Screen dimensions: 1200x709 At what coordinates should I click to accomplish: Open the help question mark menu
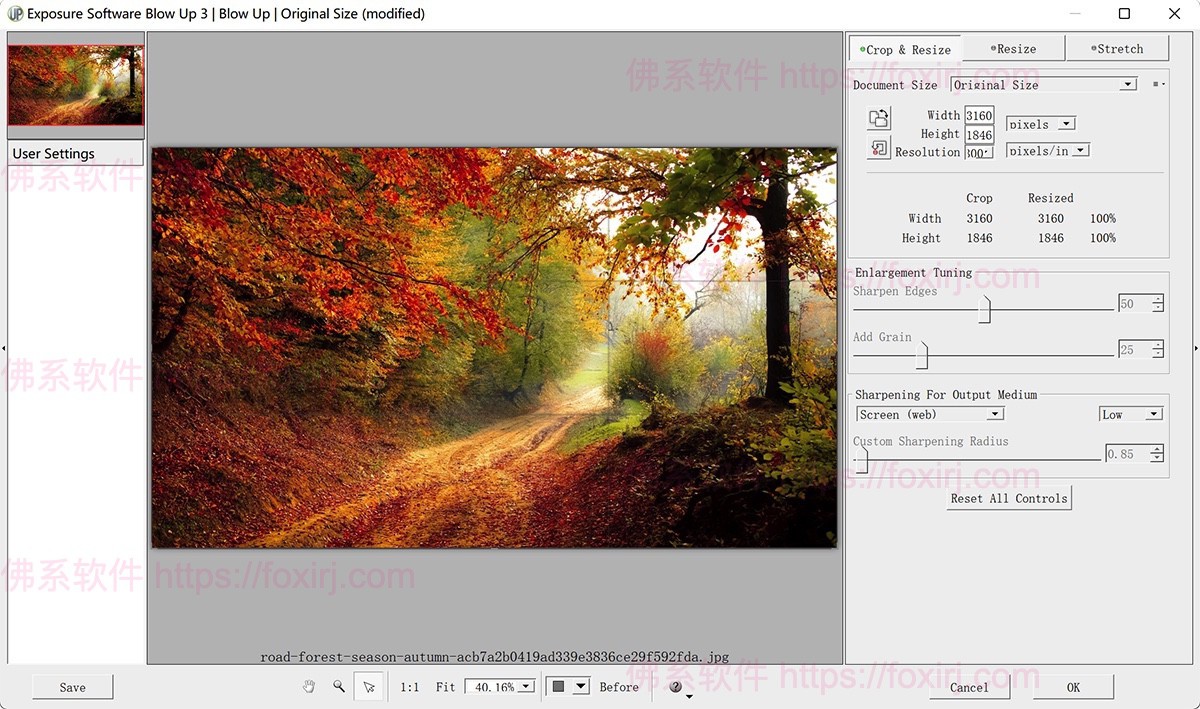point(677,687)
